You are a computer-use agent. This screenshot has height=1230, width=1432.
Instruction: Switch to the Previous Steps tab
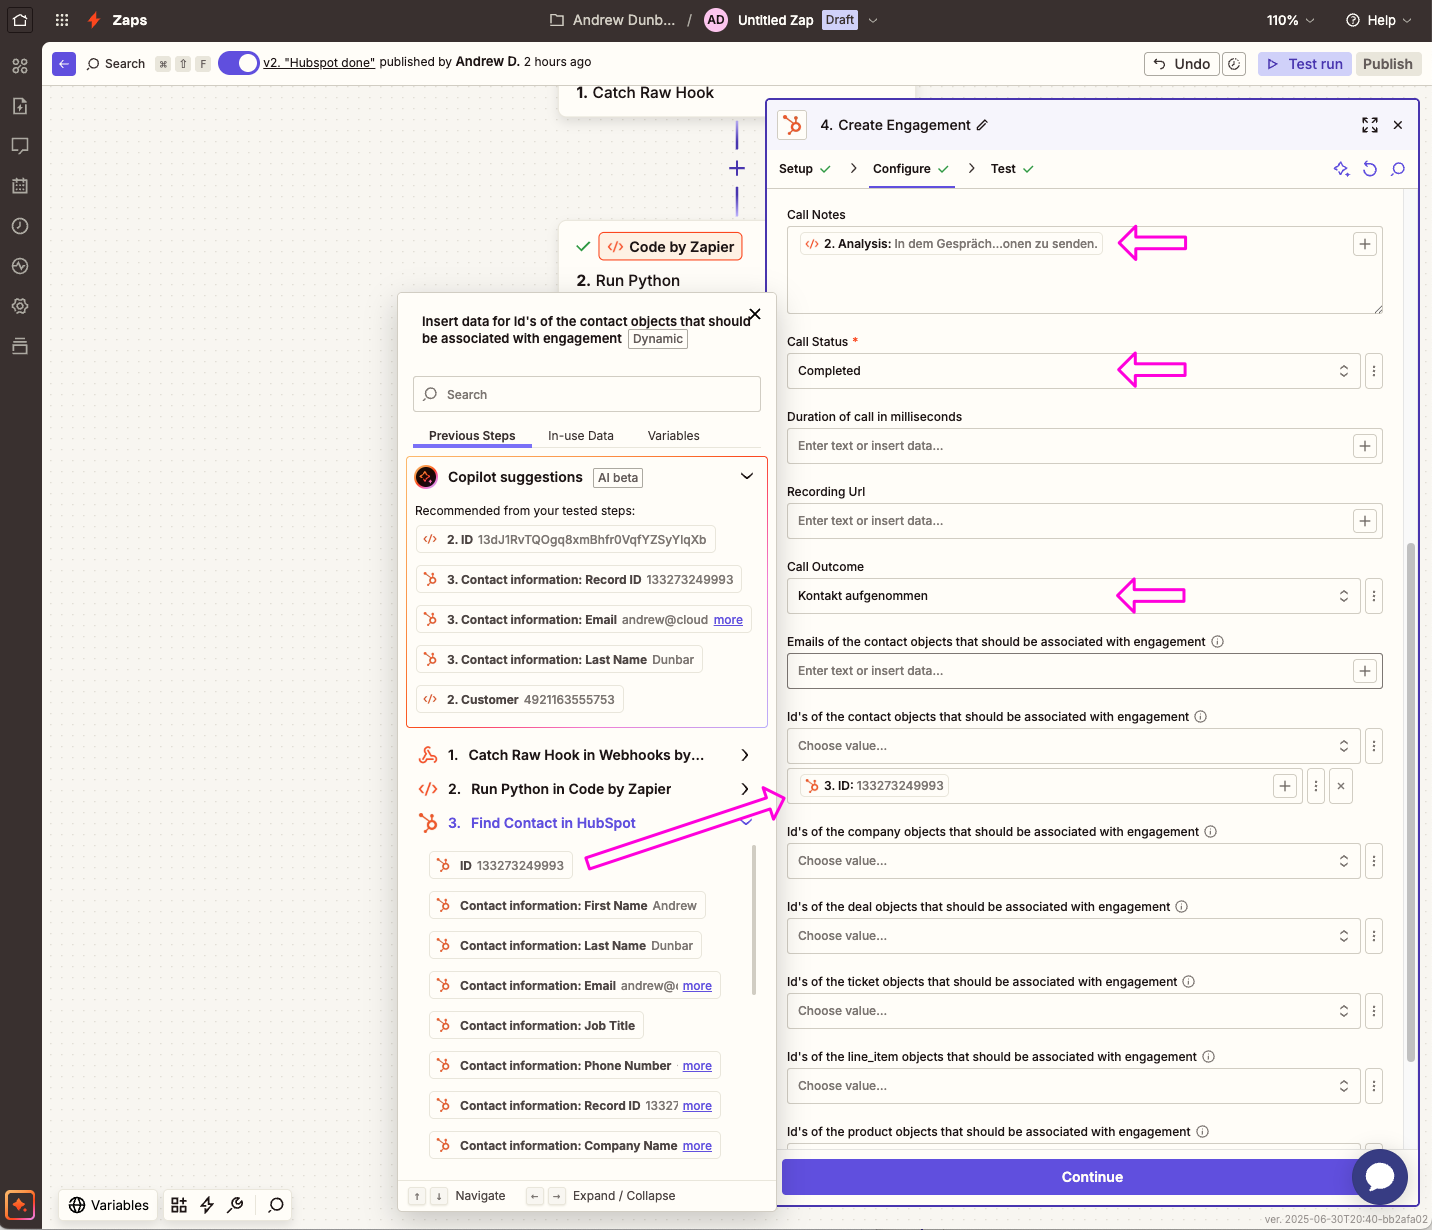click(x=472, y=436)
